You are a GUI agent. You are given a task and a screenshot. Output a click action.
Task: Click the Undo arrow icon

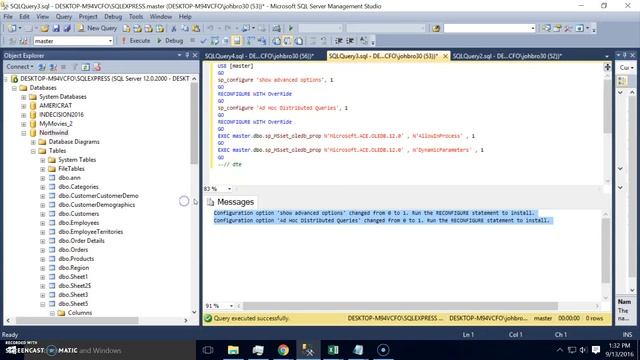(x=210, y=28)
